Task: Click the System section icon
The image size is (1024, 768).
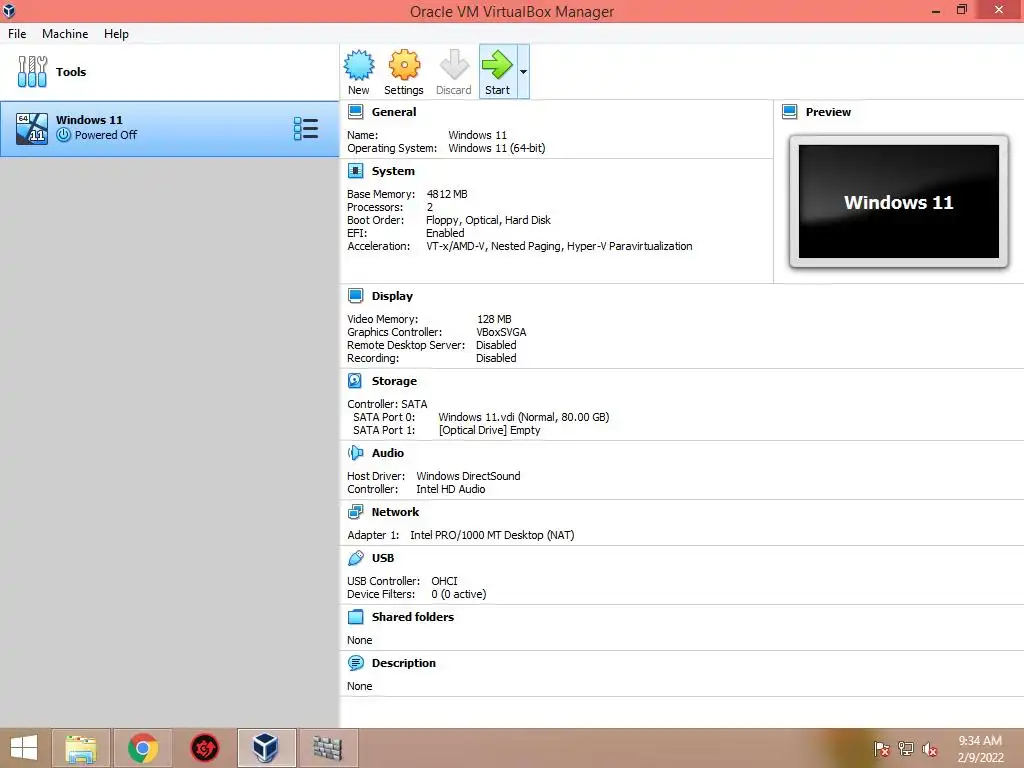Action: [356, 171]
